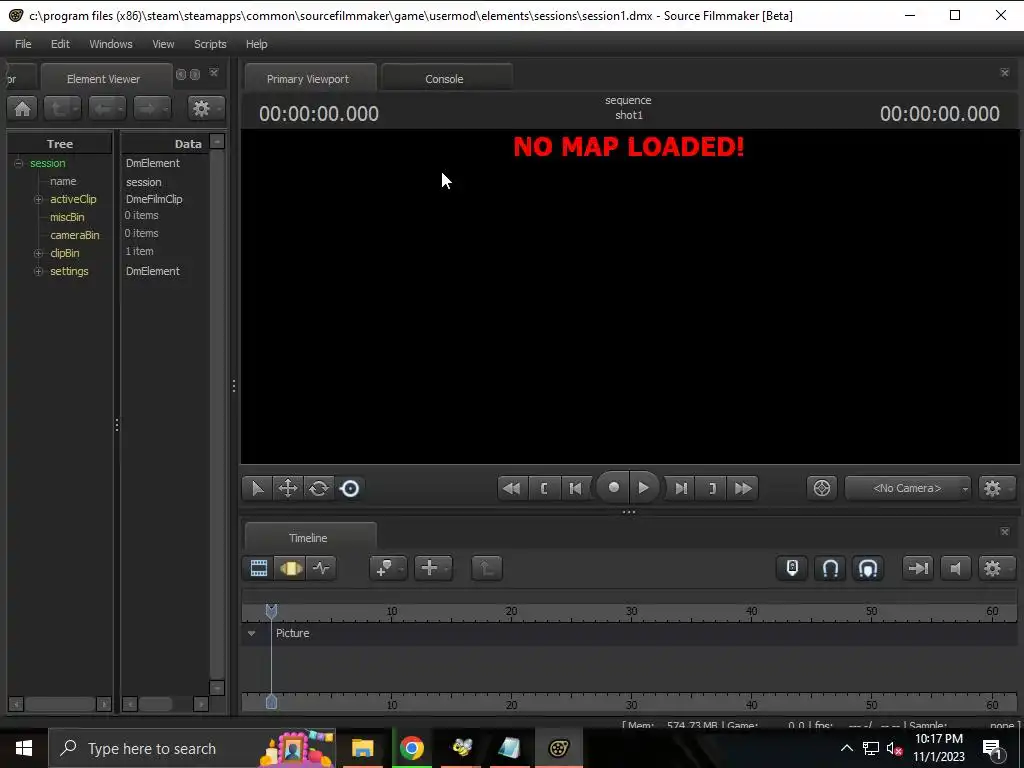The image size is (1024, 768).
Task: Toggle timeline snapping magnet
Action: click(830, 568)
